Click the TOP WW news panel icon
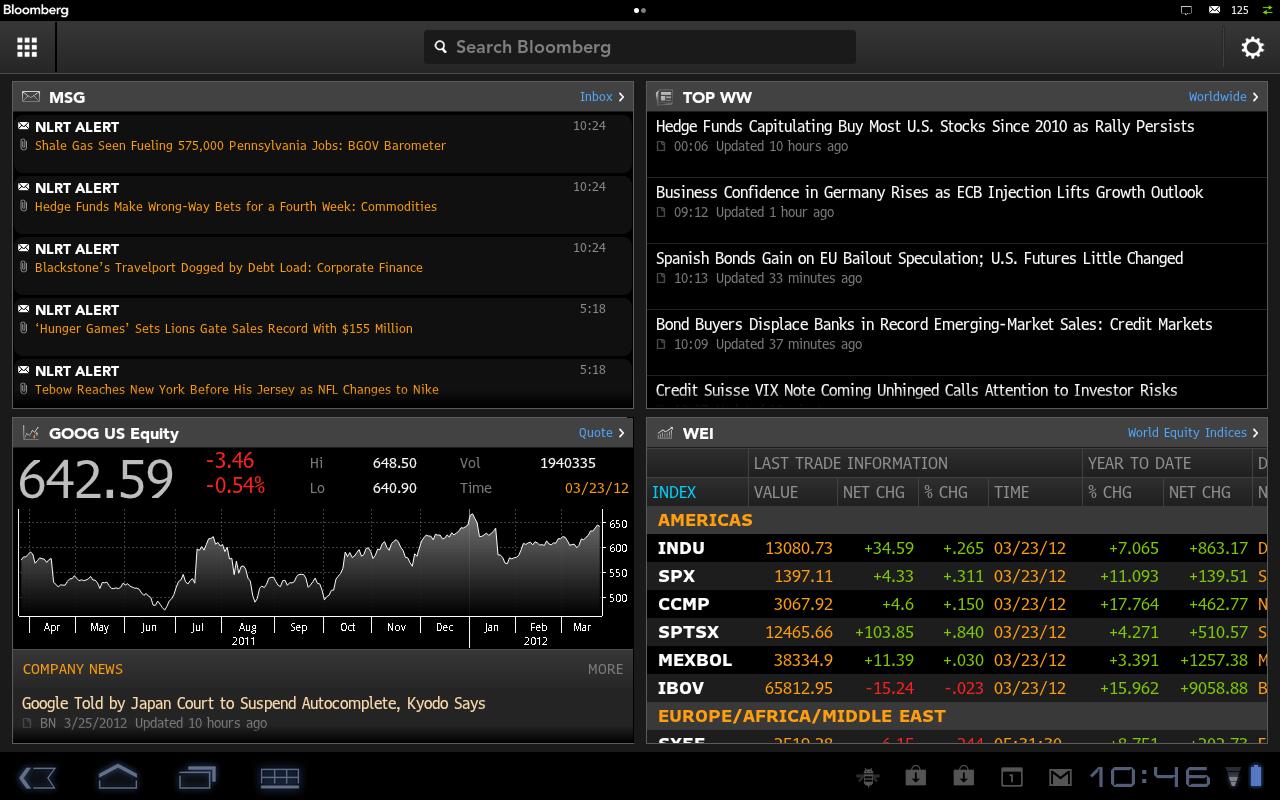The height and width of the screenshot is (800, 1280). (664, 97)
